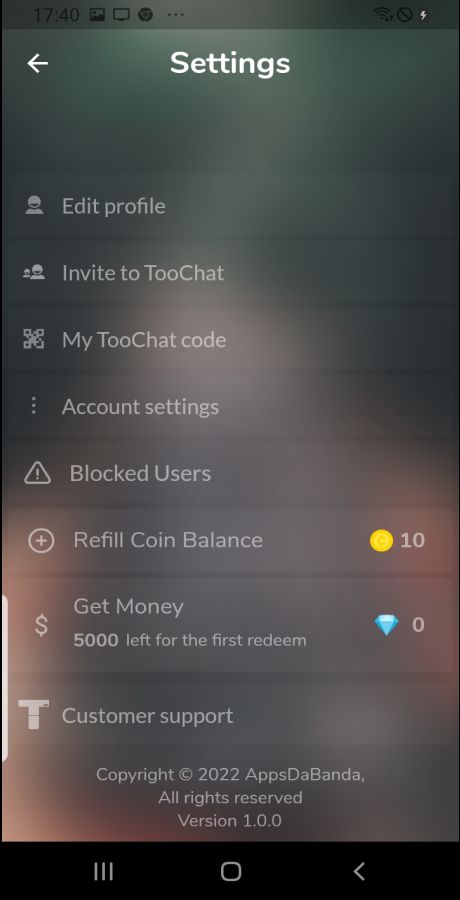This screenshot has height=900, width=460.
Task: Open My TooChat code
Action: pyautogui.click(x=230, y=339)
